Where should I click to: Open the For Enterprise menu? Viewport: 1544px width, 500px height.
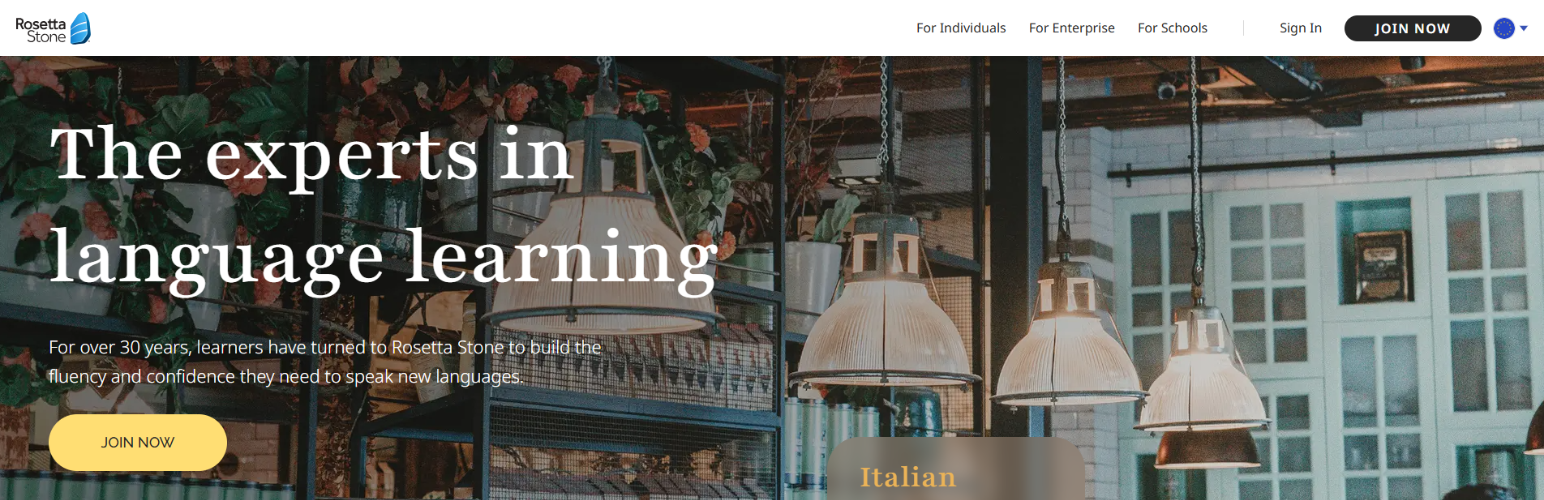click(1072, 28)
